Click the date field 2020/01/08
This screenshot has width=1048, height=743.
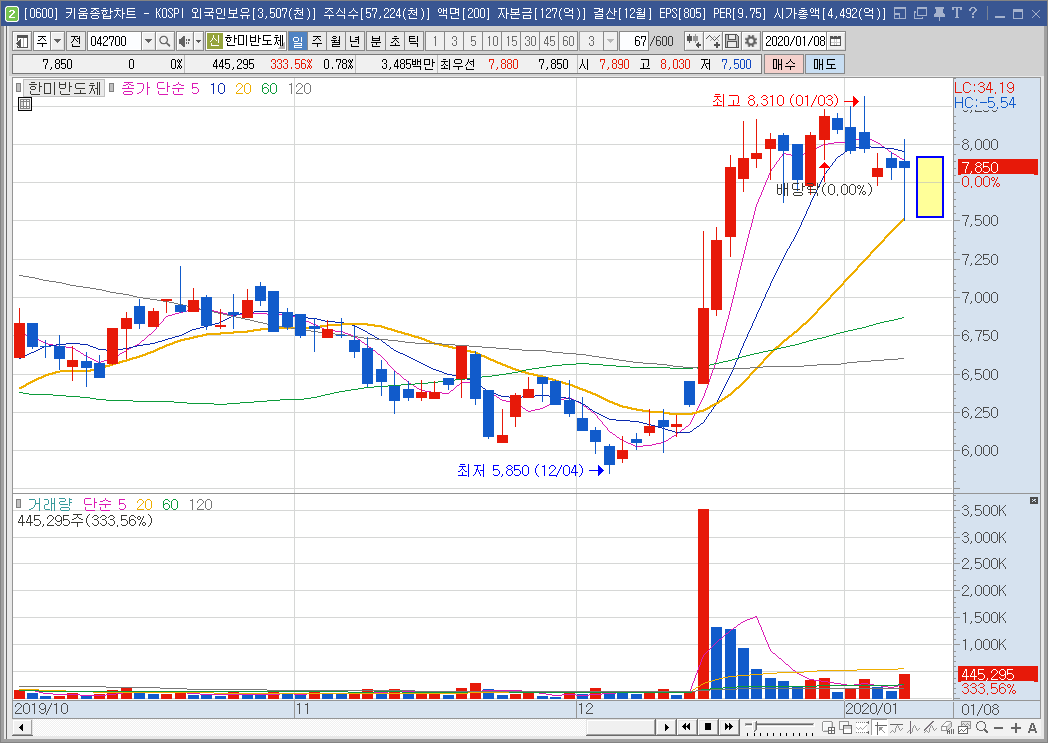click(x=795, y=41)
